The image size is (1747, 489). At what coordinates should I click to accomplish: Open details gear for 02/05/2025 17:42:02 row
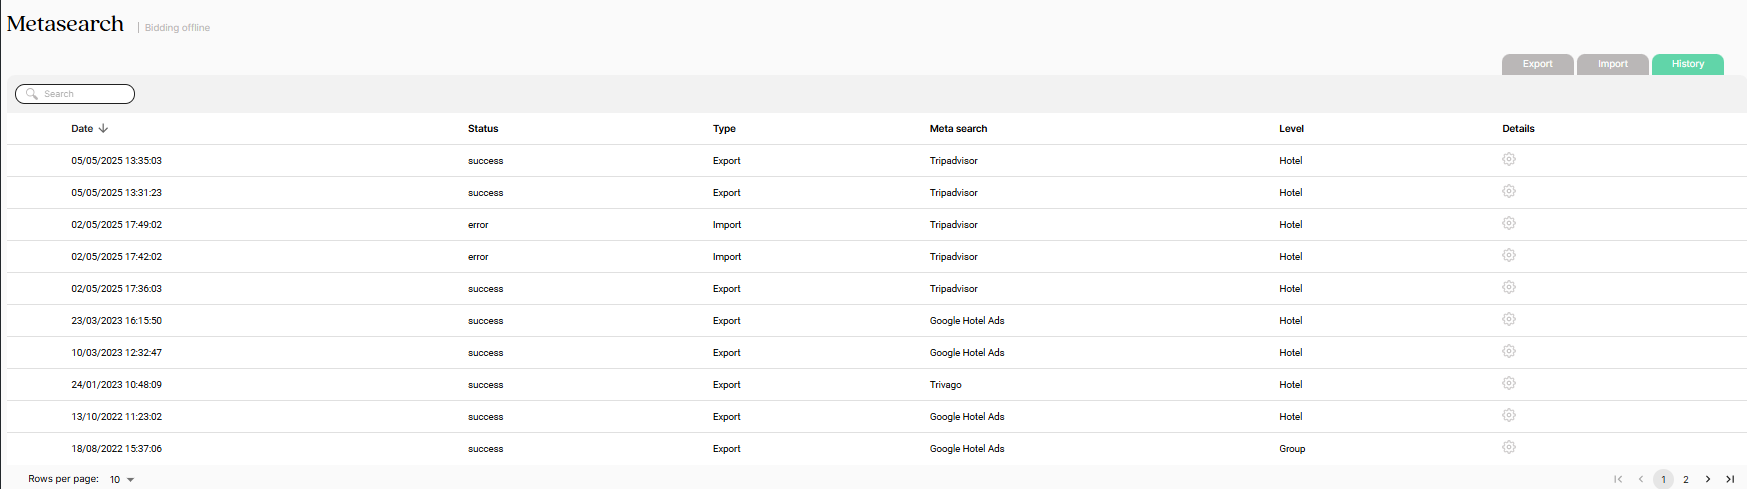coord(1509,256)
